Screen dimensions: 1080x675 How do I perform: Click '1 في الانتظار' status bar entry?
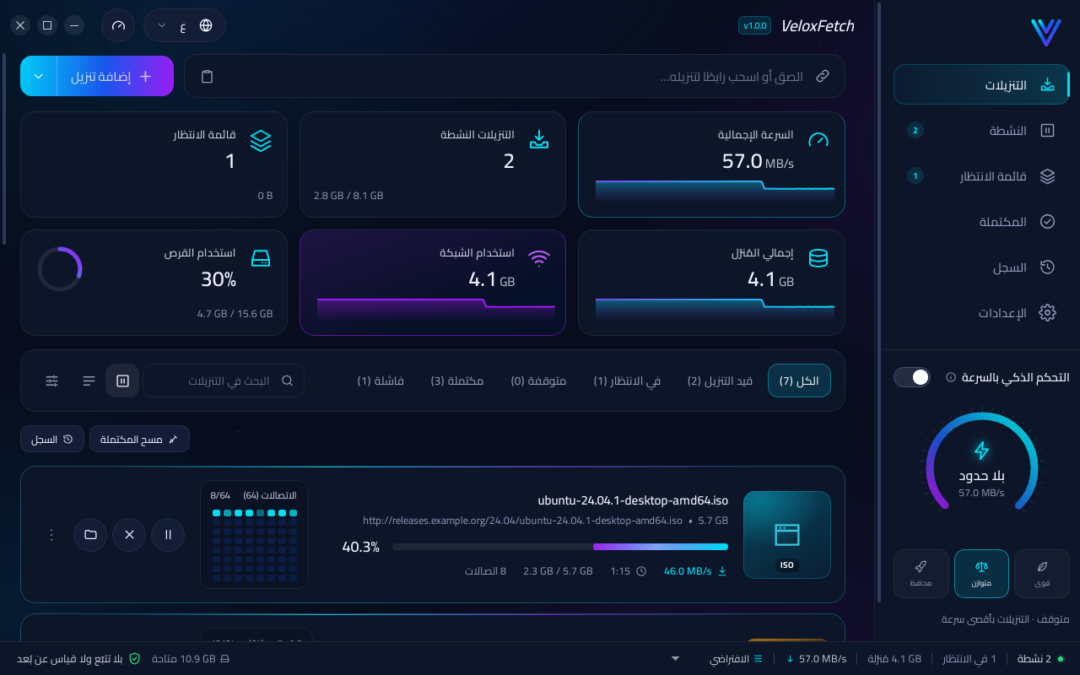pyautogui.click(x=969, y=658)
